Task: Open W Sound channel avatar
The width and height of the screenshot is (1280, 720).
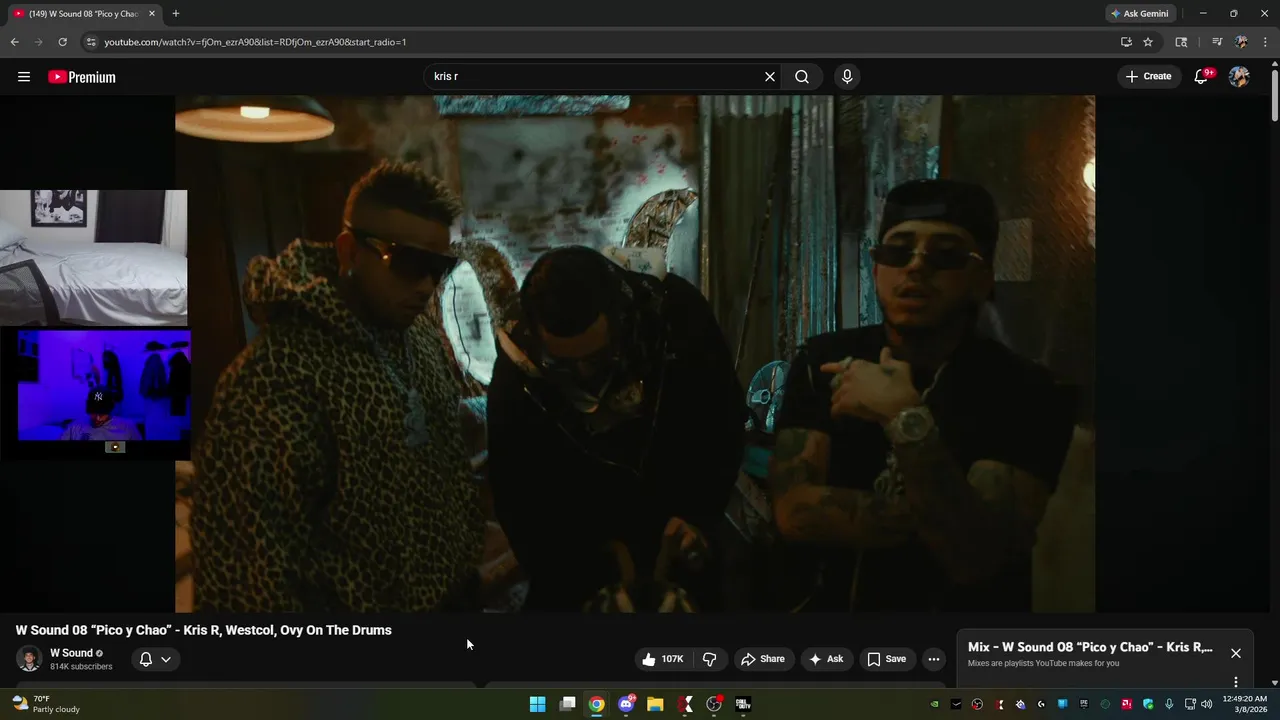Action: [x=29, y=659]
